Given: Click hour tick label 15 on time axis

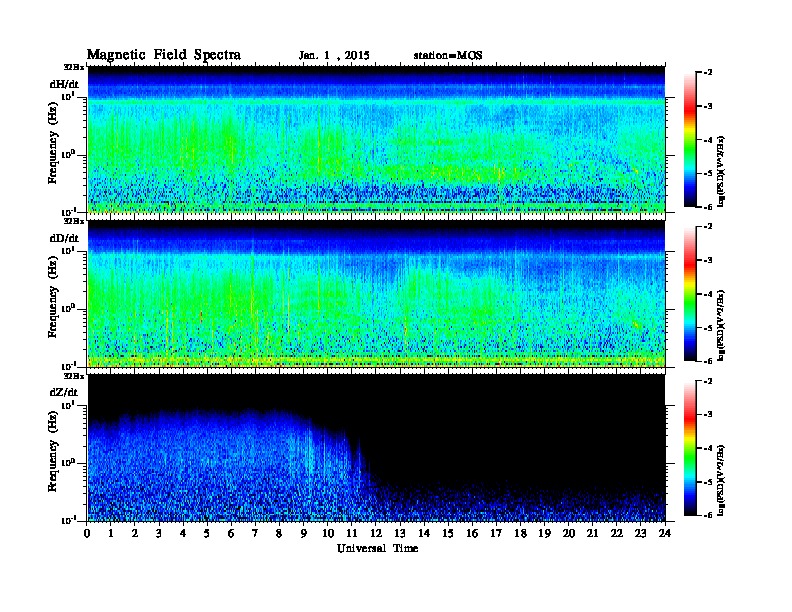Looking at the screenshot, I should tap(448, 534).
